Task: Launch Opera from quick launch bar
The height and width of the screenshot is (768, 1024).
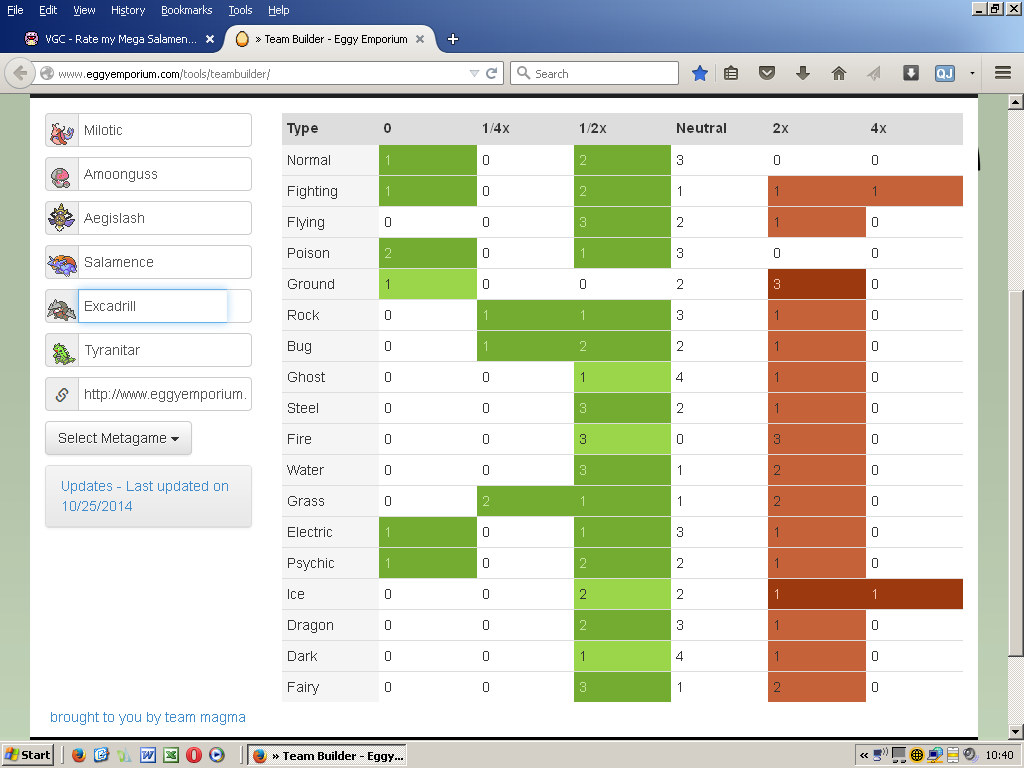Action: coord(193,755)
